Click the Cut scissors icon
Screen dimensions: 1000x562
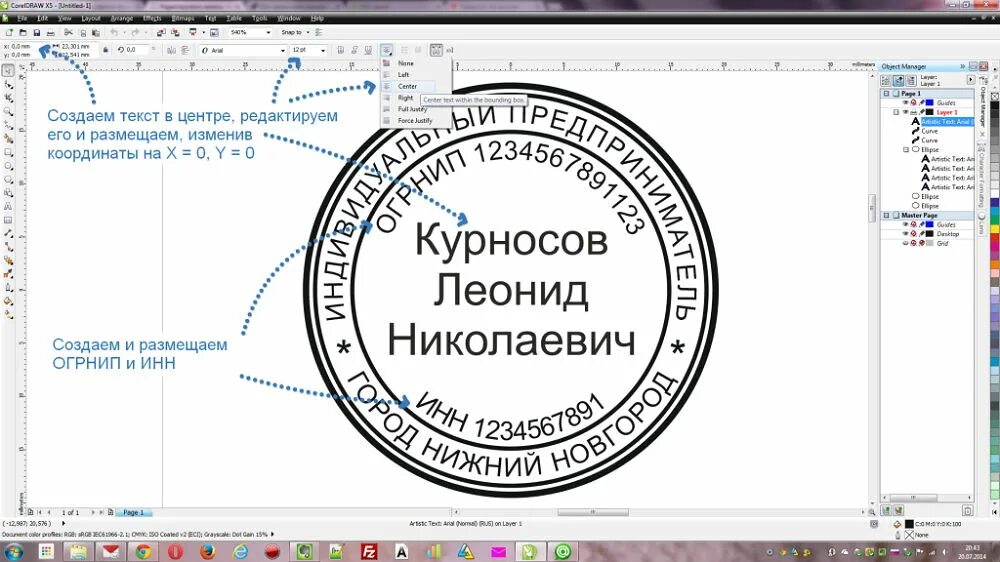pos(68,33)
